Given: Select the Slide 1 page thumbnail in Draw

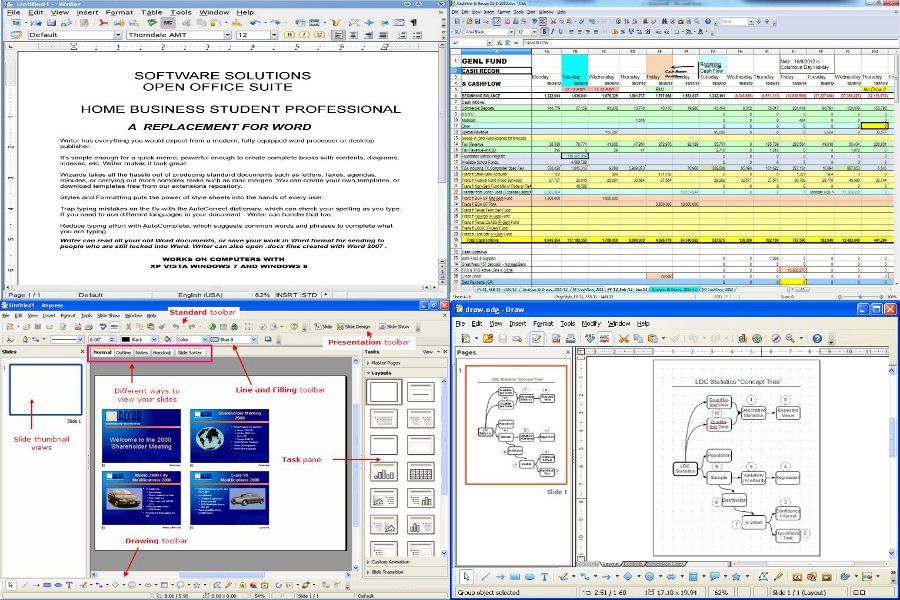Looking at the screenshot, I should point(517,425).
